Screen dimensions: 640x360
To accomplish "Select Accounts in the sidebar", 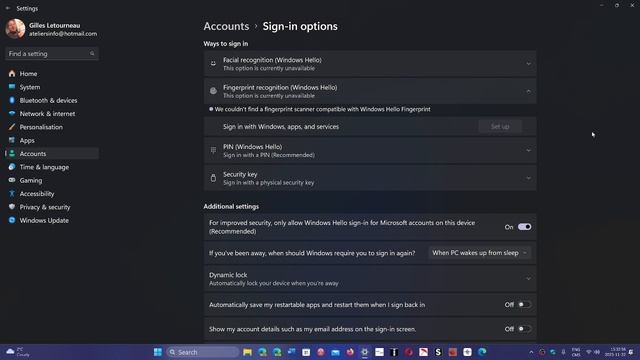I will (x=52, y=153).
